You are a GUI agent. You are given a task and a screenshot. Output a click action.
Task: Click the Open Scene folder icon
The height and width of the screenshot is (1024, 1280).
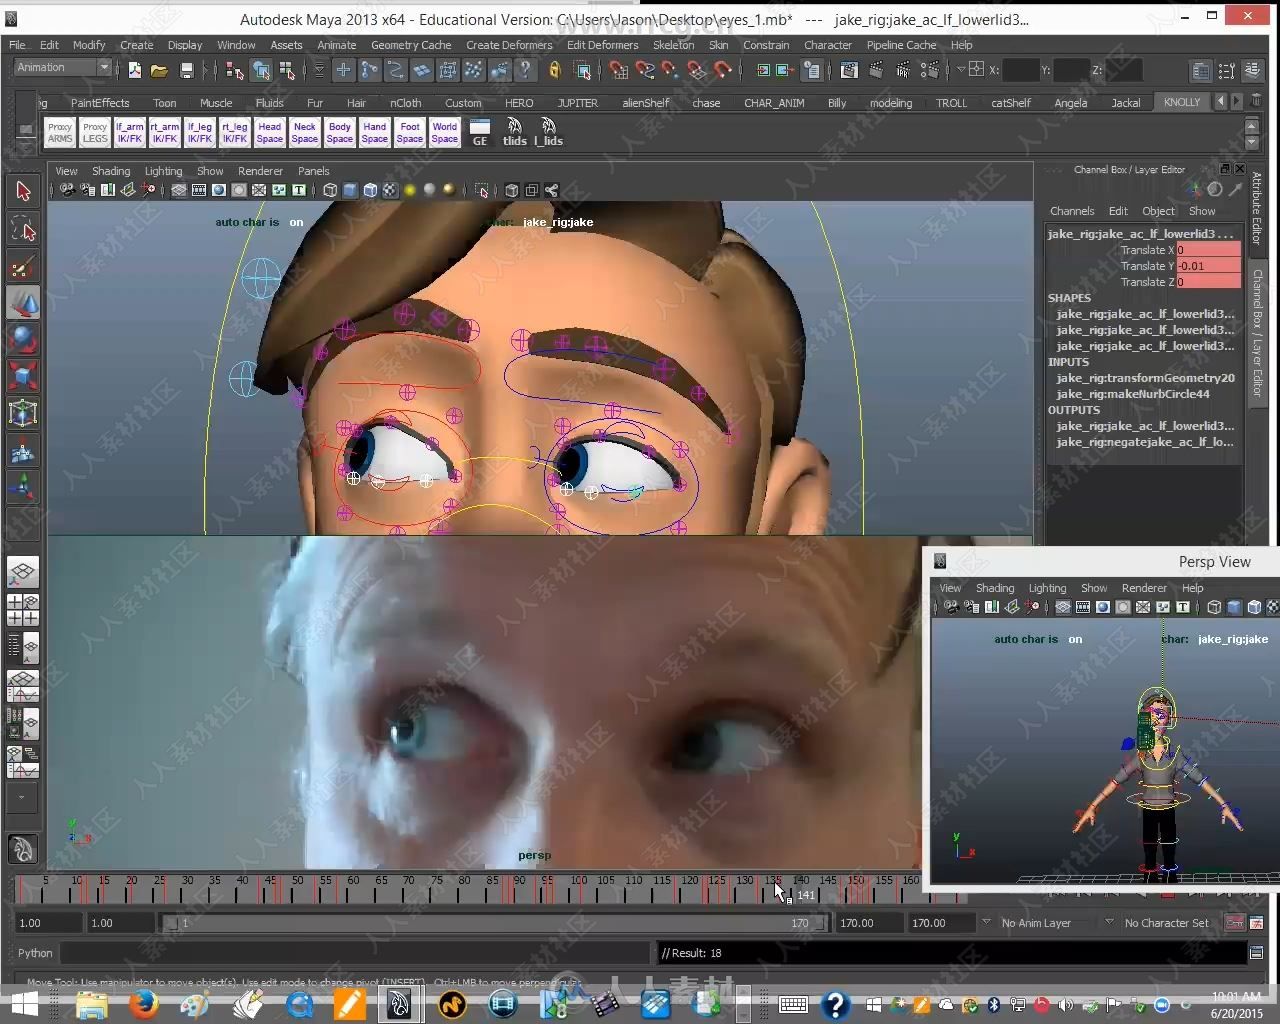click(x=159, y=70)
